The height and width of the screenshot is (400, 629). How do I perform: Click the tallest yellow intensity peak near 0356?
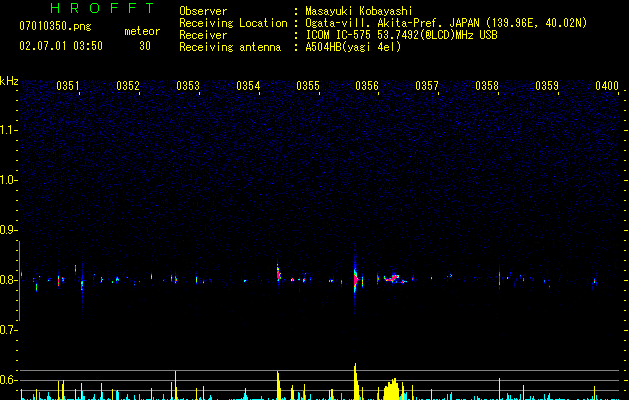click(355, 381)
